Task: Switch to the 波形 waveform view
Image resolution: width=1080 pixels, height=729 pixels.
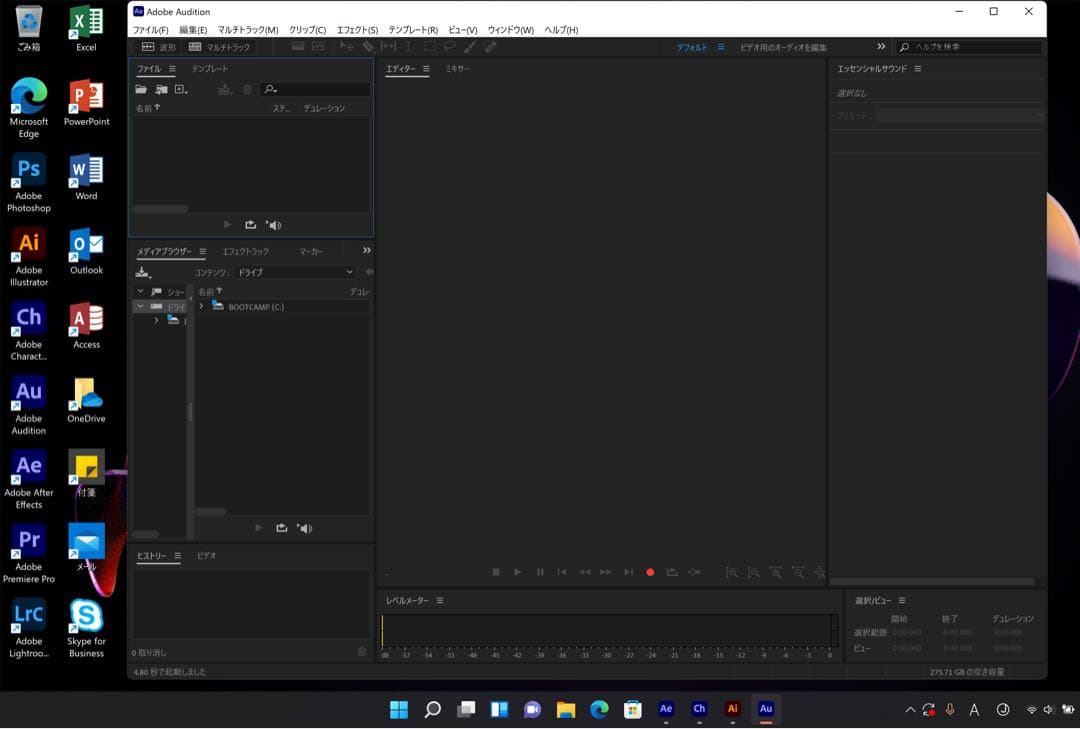Action: point(158,47)
